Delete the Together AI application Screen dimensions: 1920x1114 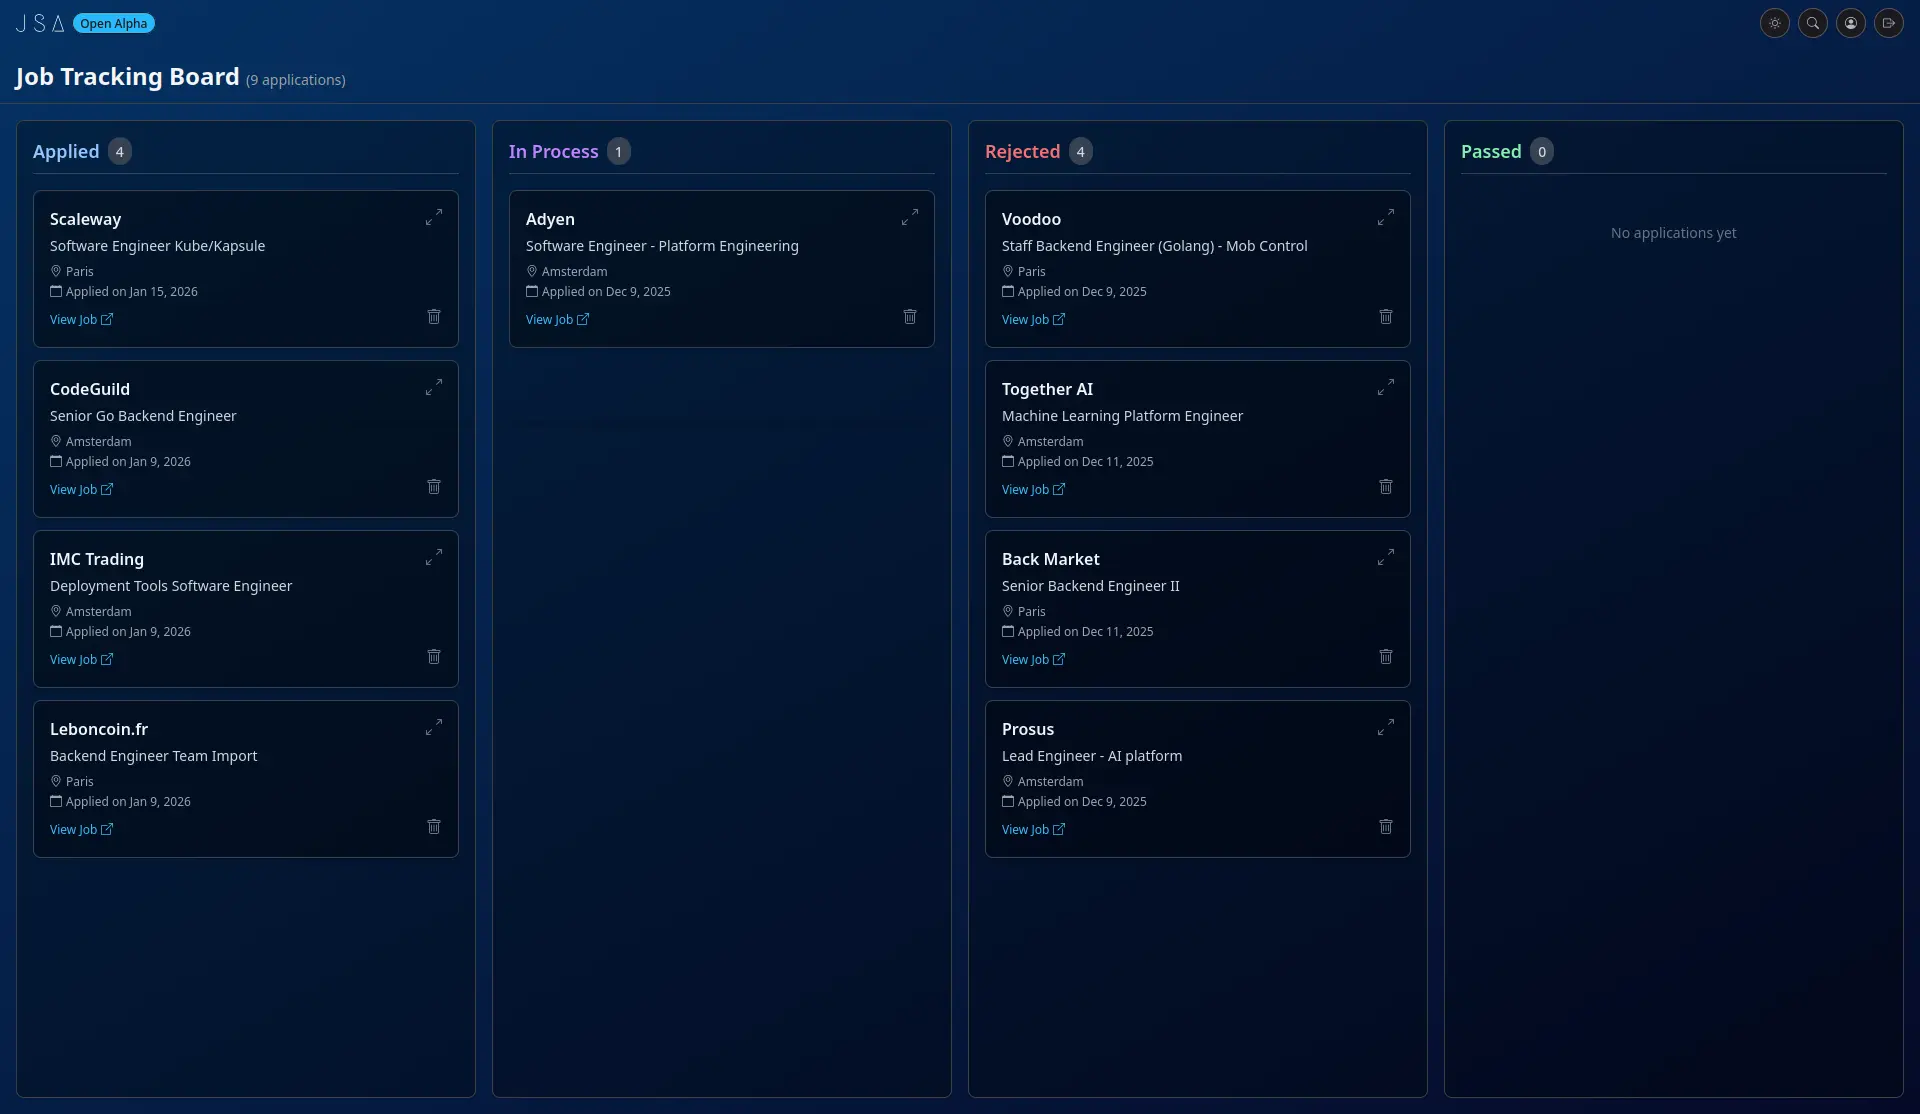click(x=1386, y=486)
